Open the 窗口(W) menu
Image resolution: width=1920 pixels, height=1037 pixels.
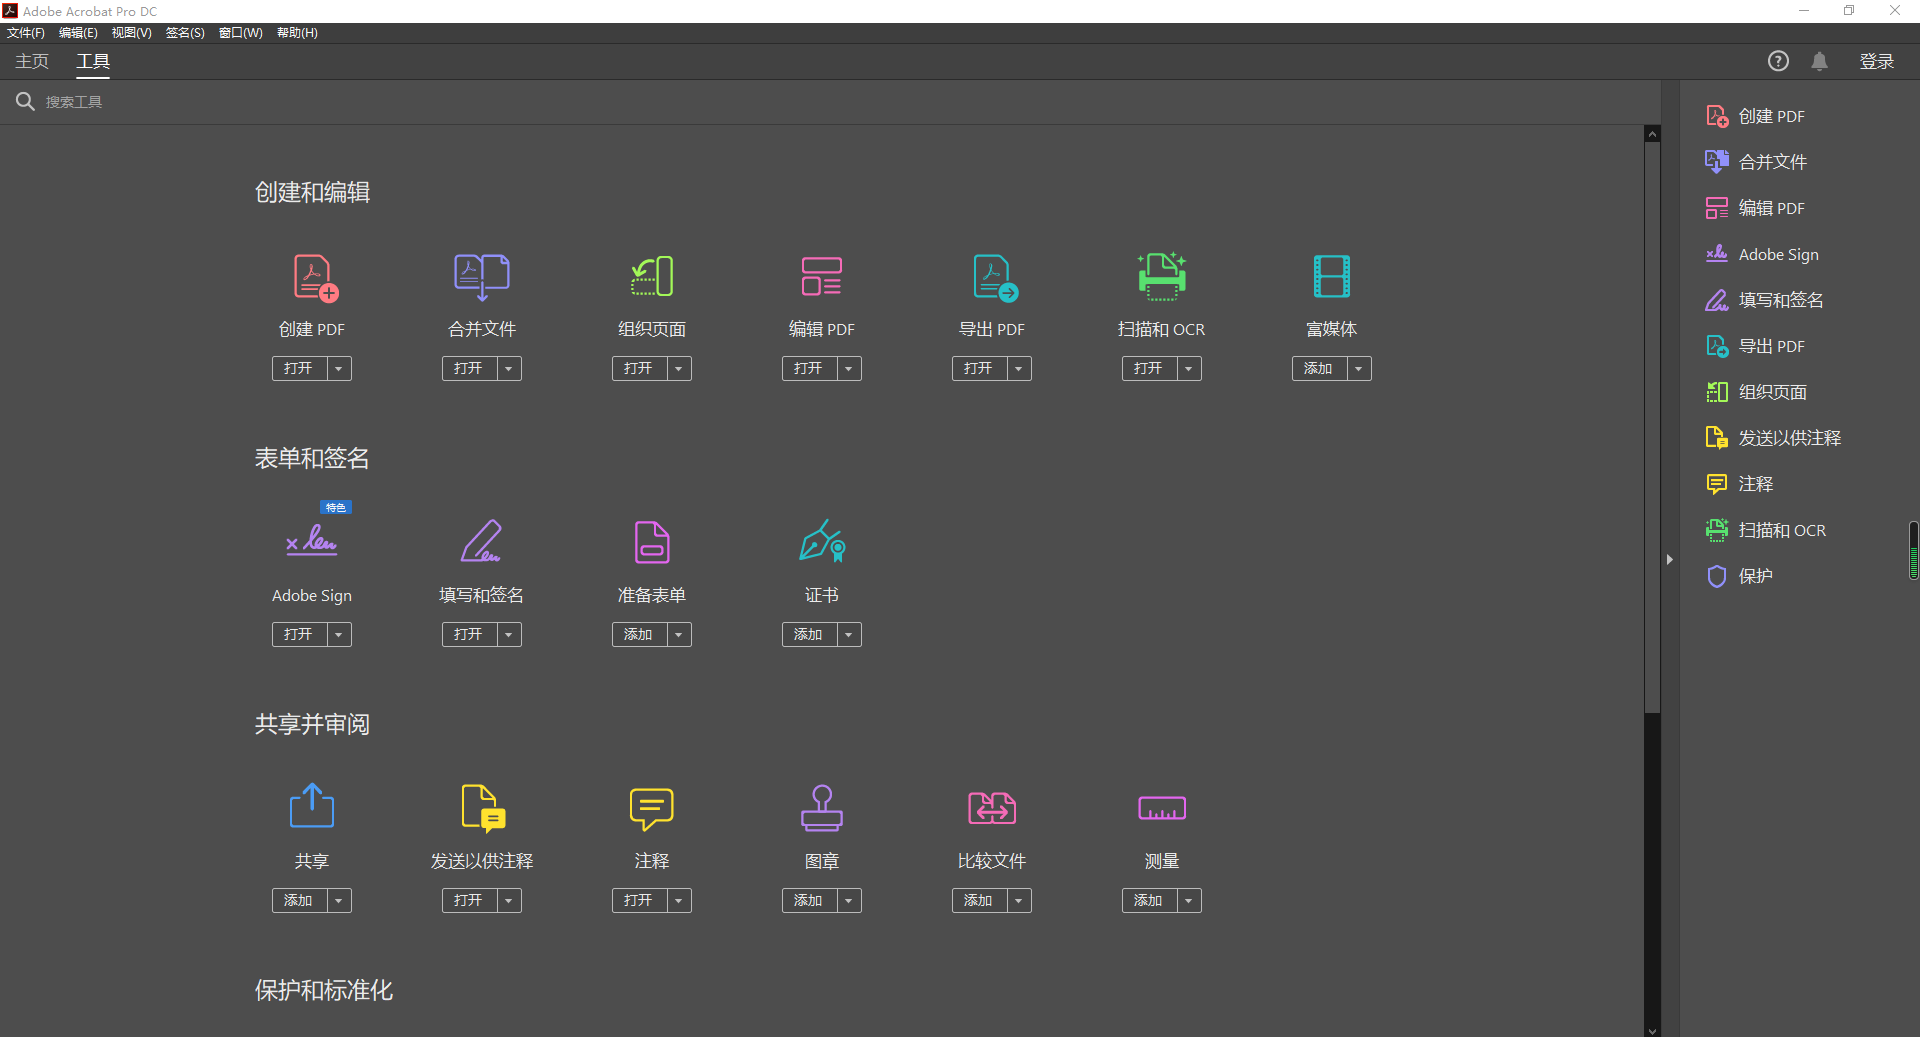point(241,33)
